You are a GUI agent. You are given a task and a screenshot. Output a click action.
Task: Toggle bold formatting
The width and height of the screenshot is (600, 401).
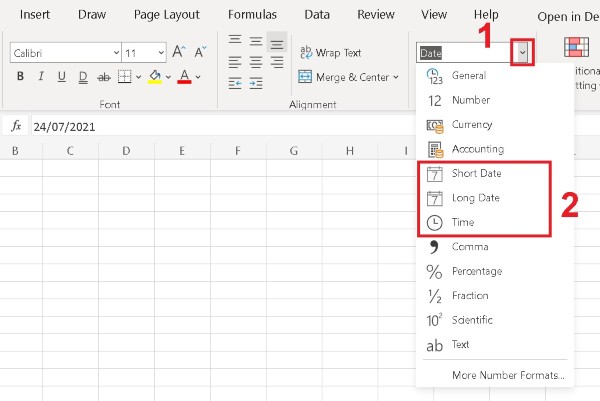tap(19, 77)
